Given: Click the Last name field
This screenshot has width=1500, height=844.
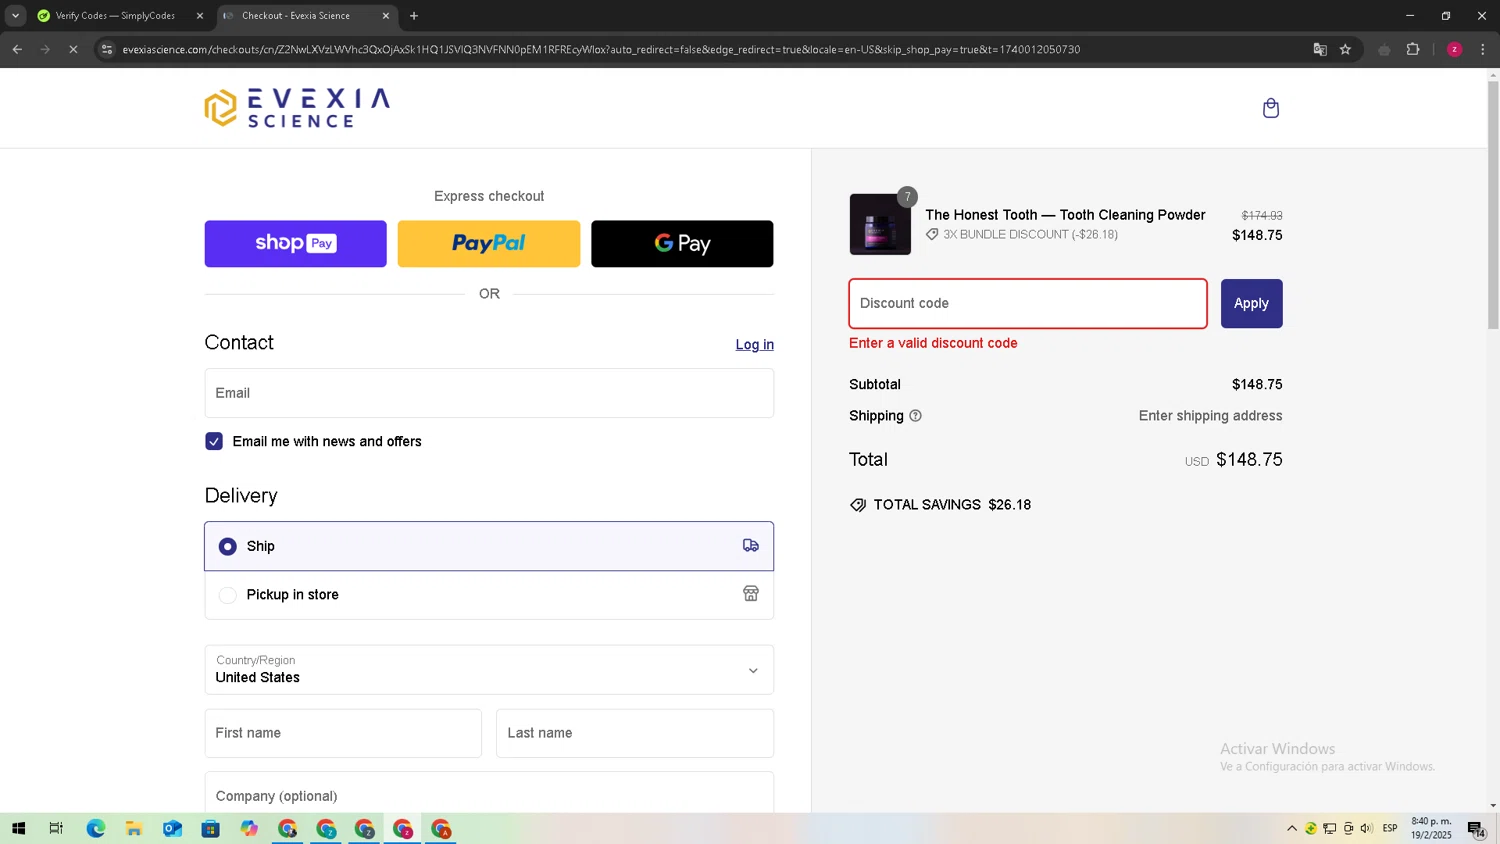Looking at the screenshot, I should click(635, 733).
